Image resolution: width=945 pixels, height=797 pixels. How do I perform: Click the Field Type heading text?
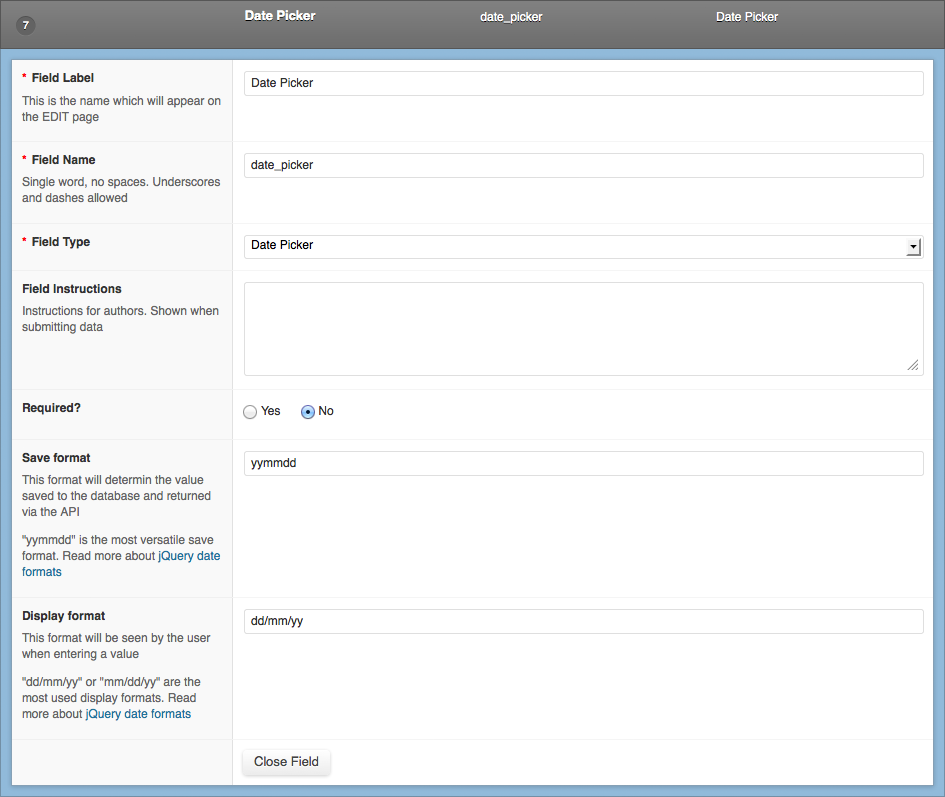(x=61, y=242)
